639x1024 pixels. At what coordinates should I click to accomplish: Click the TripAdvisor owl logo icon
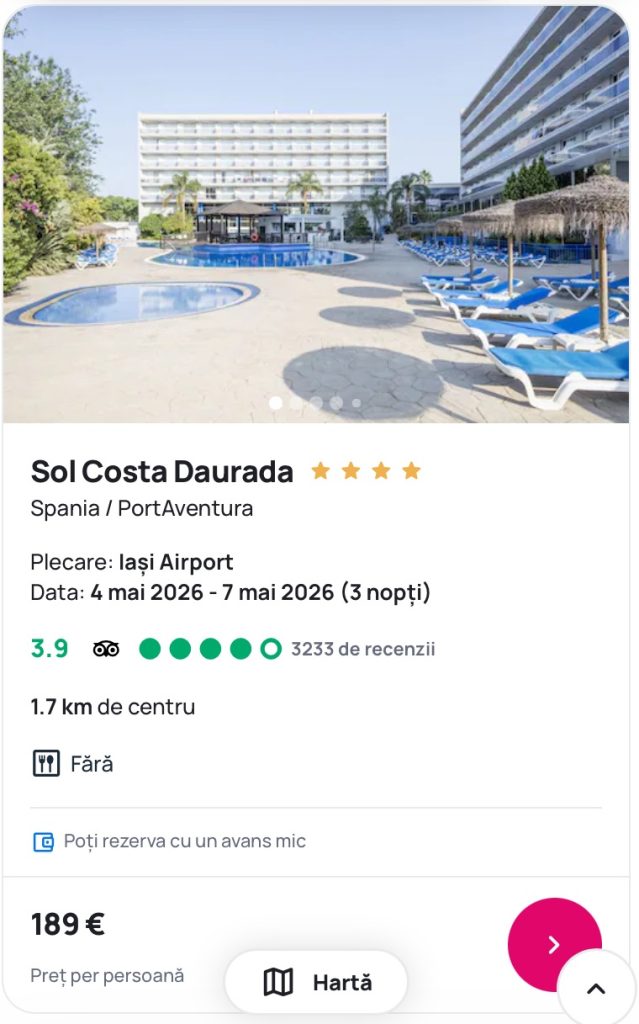point(106,649)
